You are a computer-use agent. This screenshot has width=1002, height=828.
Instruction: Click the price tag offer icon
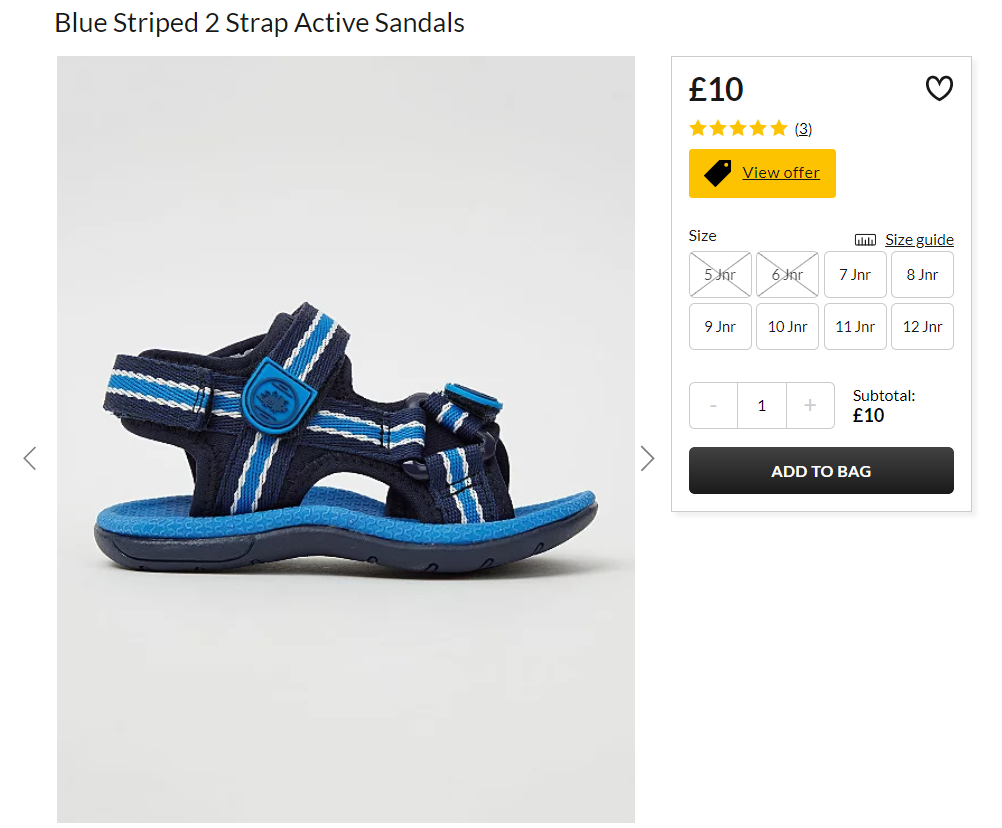tap(717, 173)
